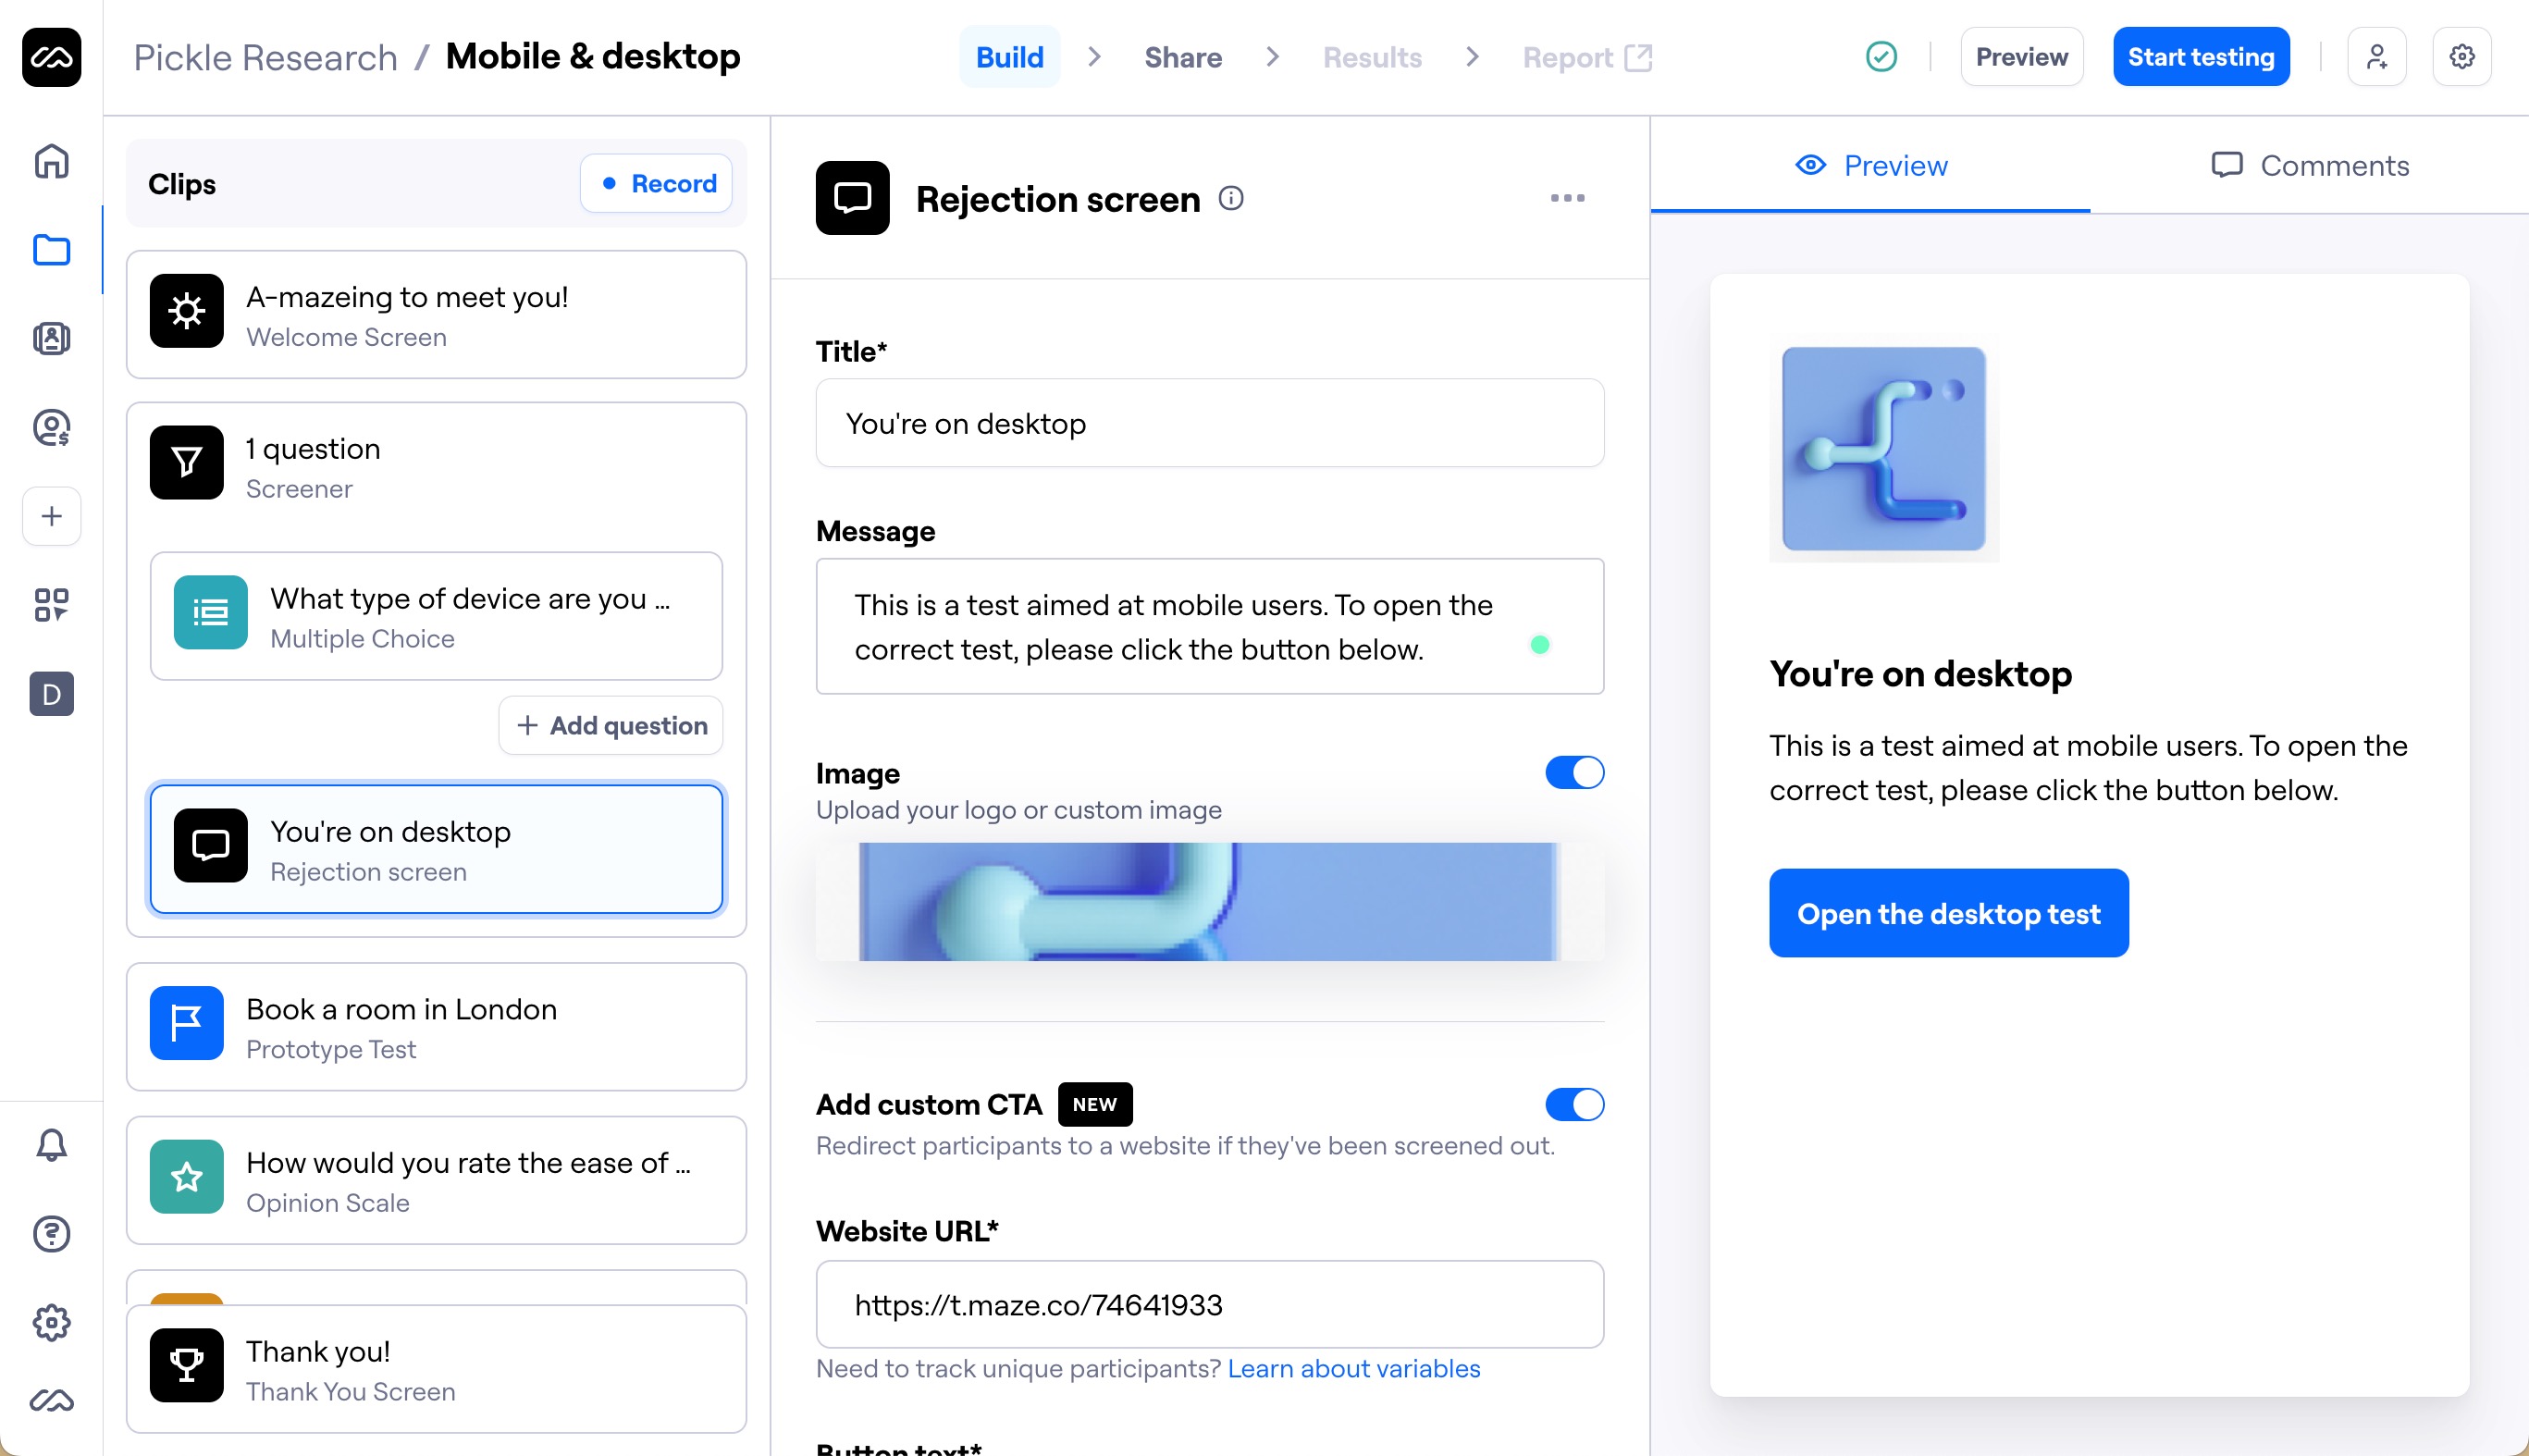
Task: Open the help question mark icon
Action: tap(51, 1234)
